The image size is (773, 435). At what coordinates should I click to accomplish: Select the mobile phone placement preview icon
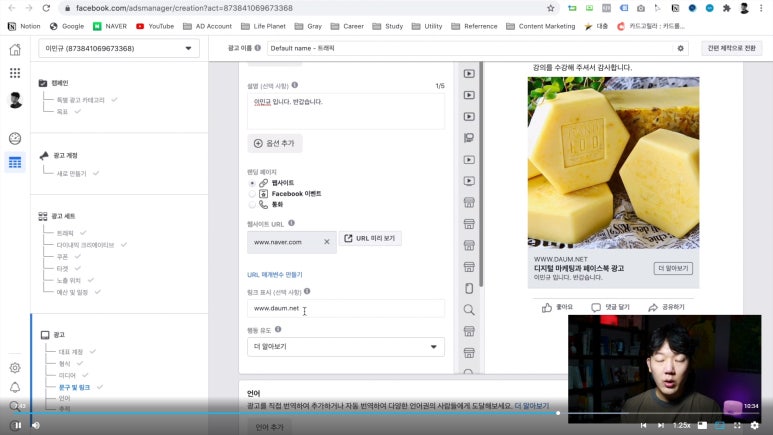469,288
